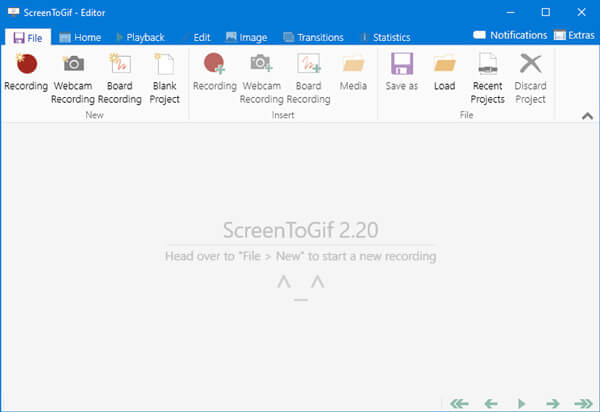Image resolution: width=600 pixels, height=412 pixels.
Task: Open the Extras menu
Action: (x=574, y=35)
